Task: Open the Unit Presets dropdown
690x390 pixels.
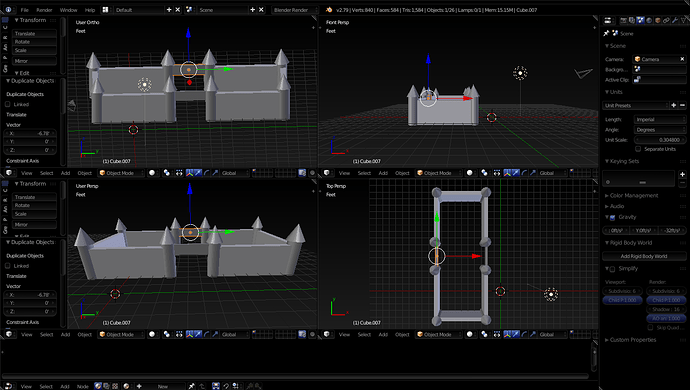Action: [635, 106]
